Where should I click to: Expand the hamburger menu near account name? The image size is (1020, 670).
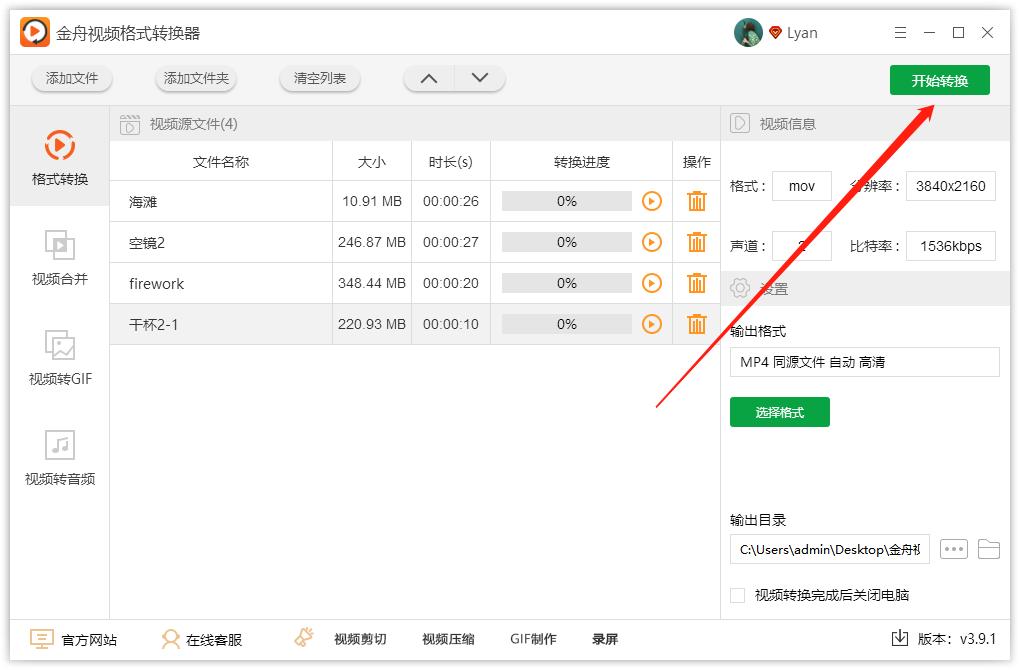coord(899,32)
